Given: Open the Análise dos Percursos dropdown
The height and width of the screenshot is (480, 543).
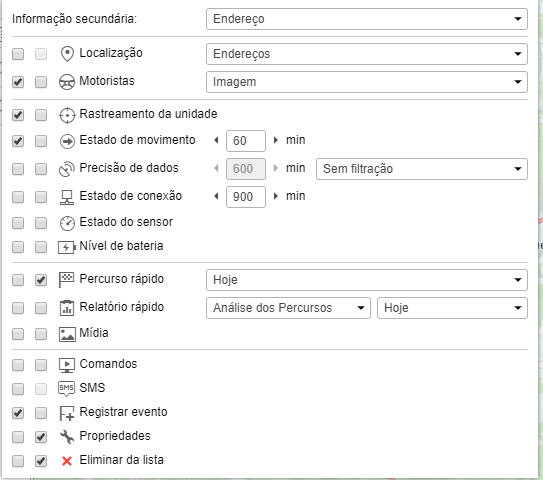Looking at the screenshot, I should (288, 308).
